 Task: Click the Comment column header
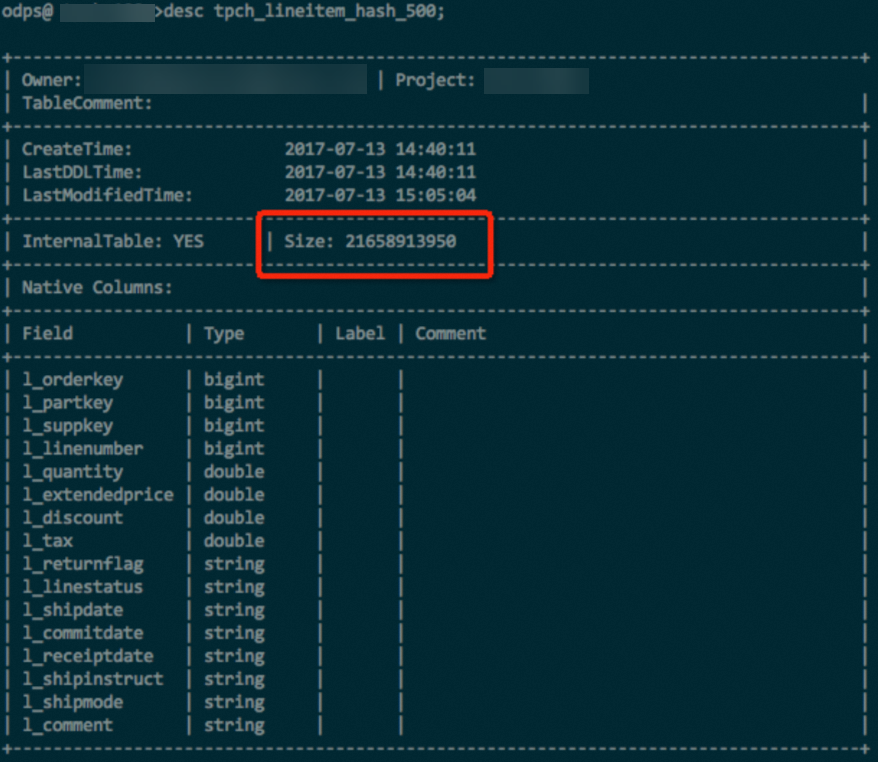point(450,333)
